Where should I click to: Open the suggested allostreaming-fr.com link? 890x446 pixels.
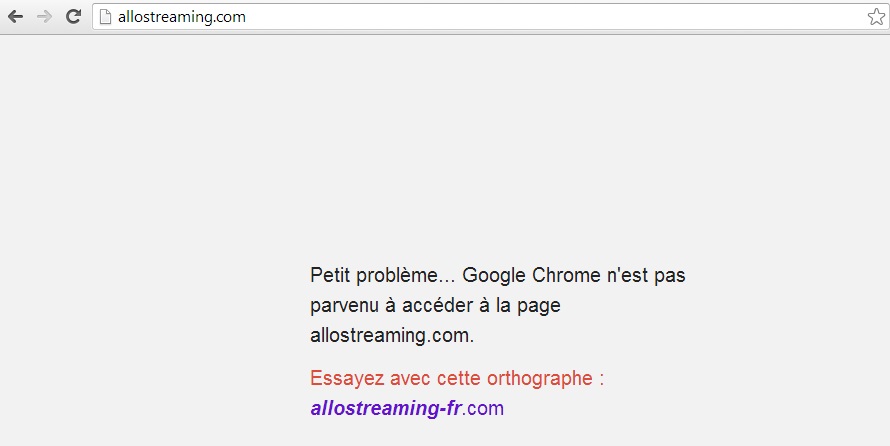(x=407, y=408)
